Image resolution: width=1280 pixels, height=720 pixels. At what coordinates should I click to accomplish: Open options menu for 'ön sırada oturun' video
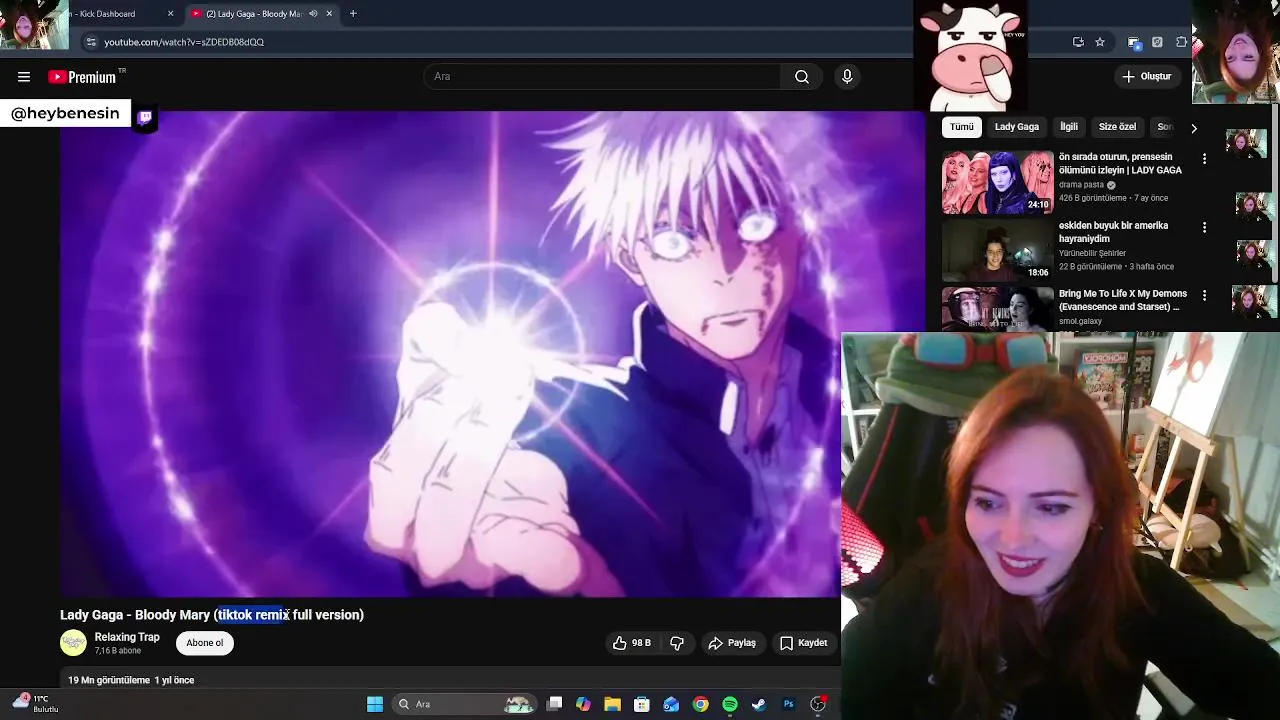[x=1204, y=159]
